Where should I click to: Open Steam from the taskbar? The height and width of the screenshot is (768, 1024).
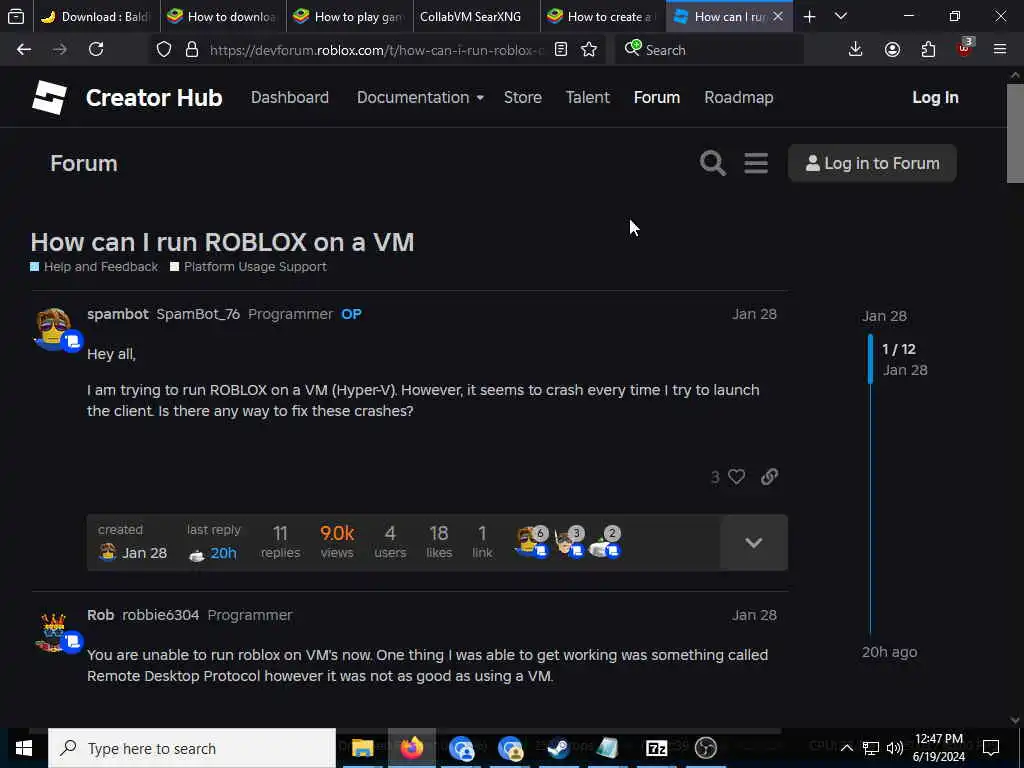click(558, 748)
